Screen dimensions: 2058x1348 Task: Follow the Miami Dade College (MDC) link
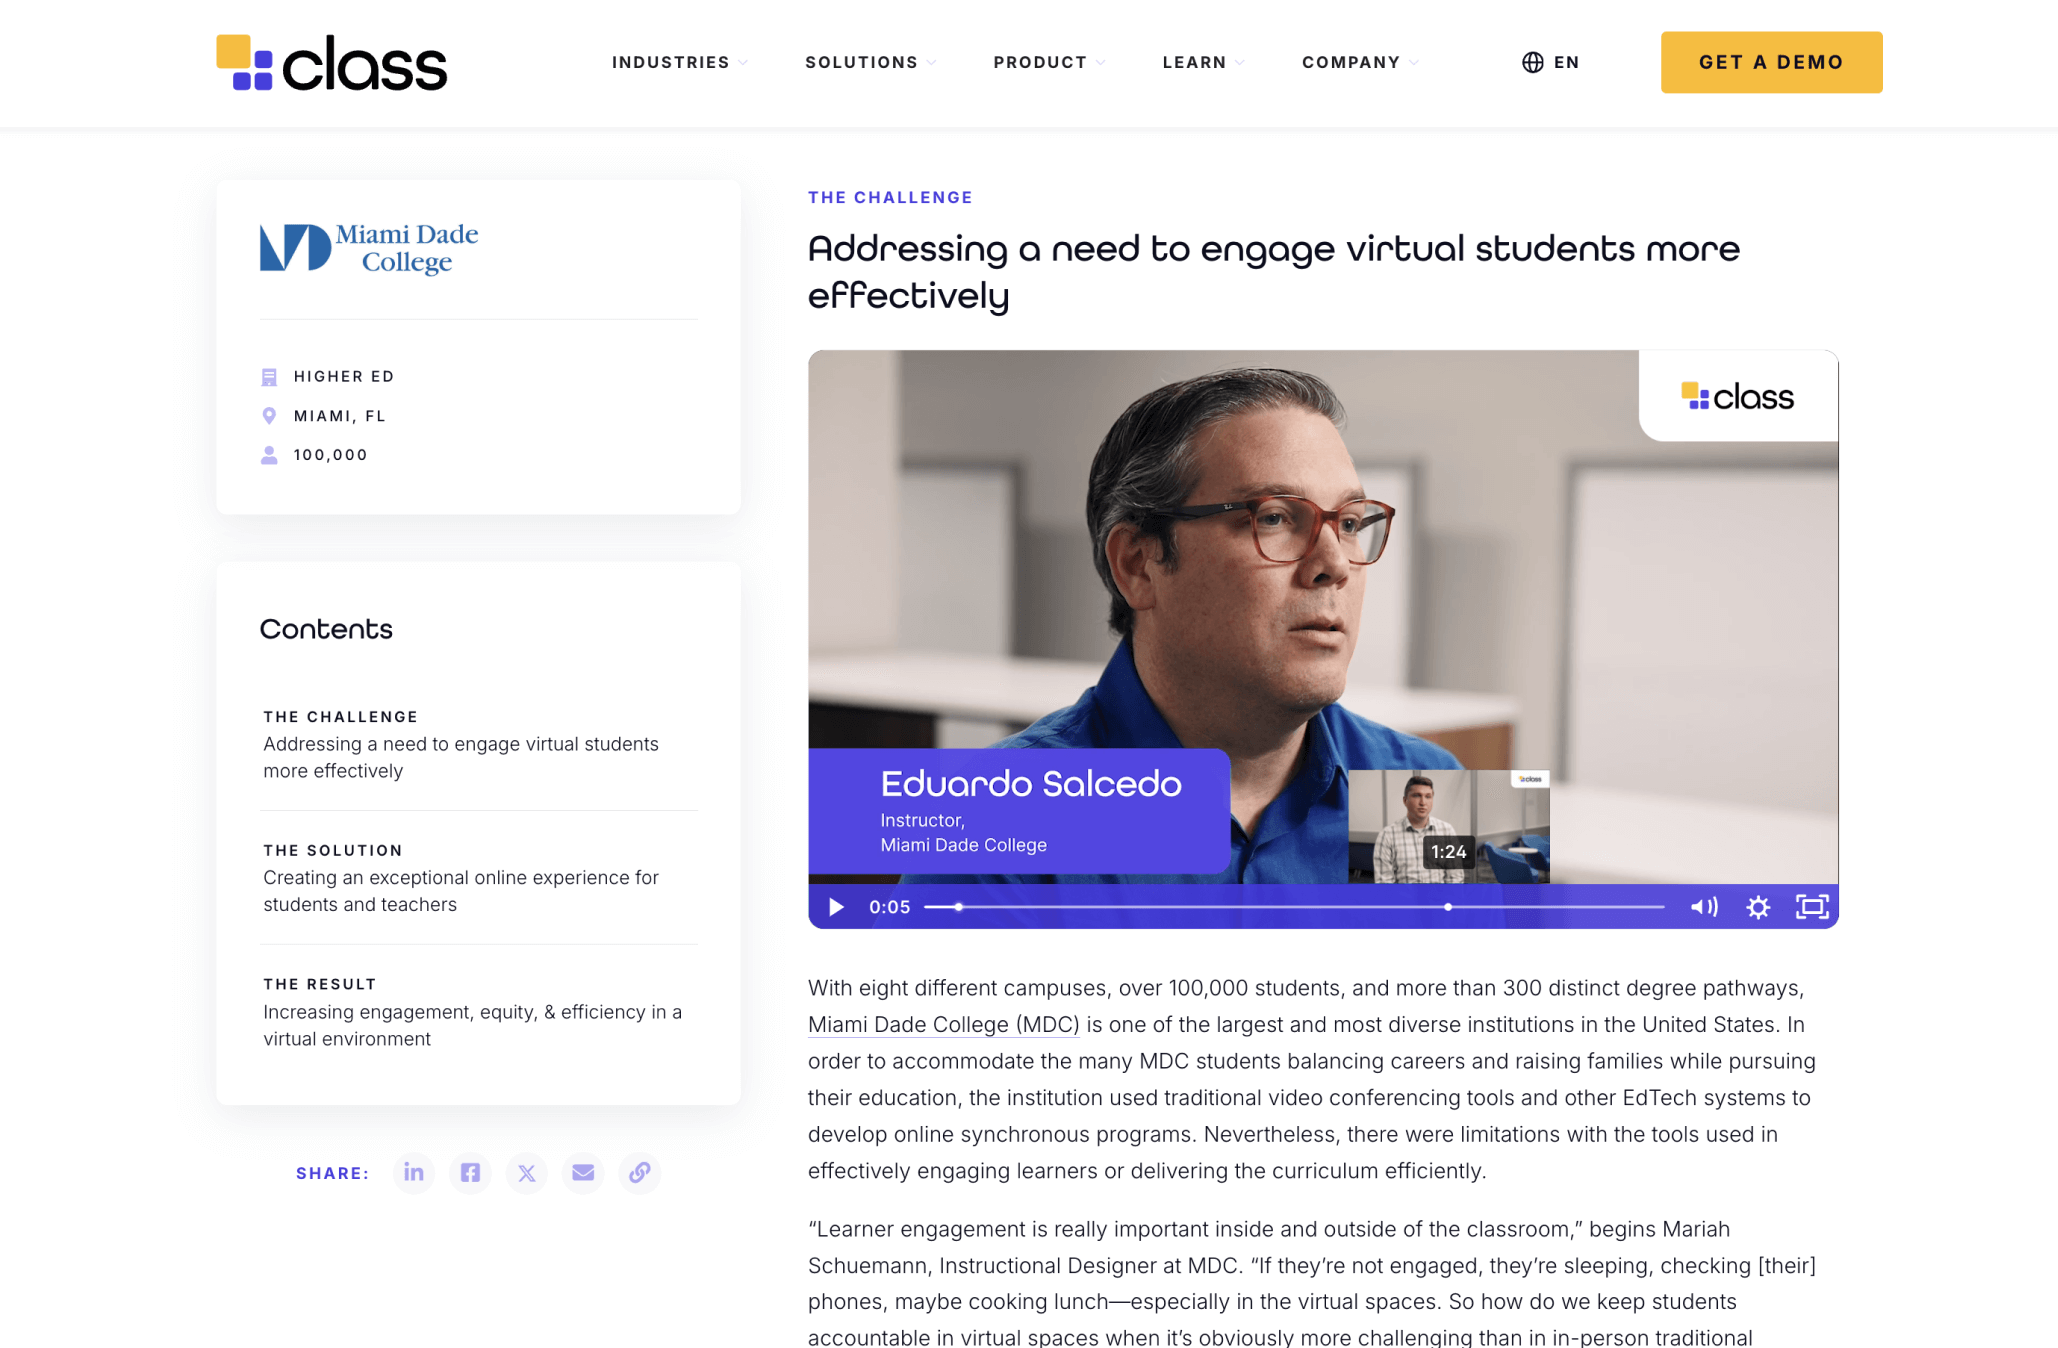click(x=943, y=1024)
